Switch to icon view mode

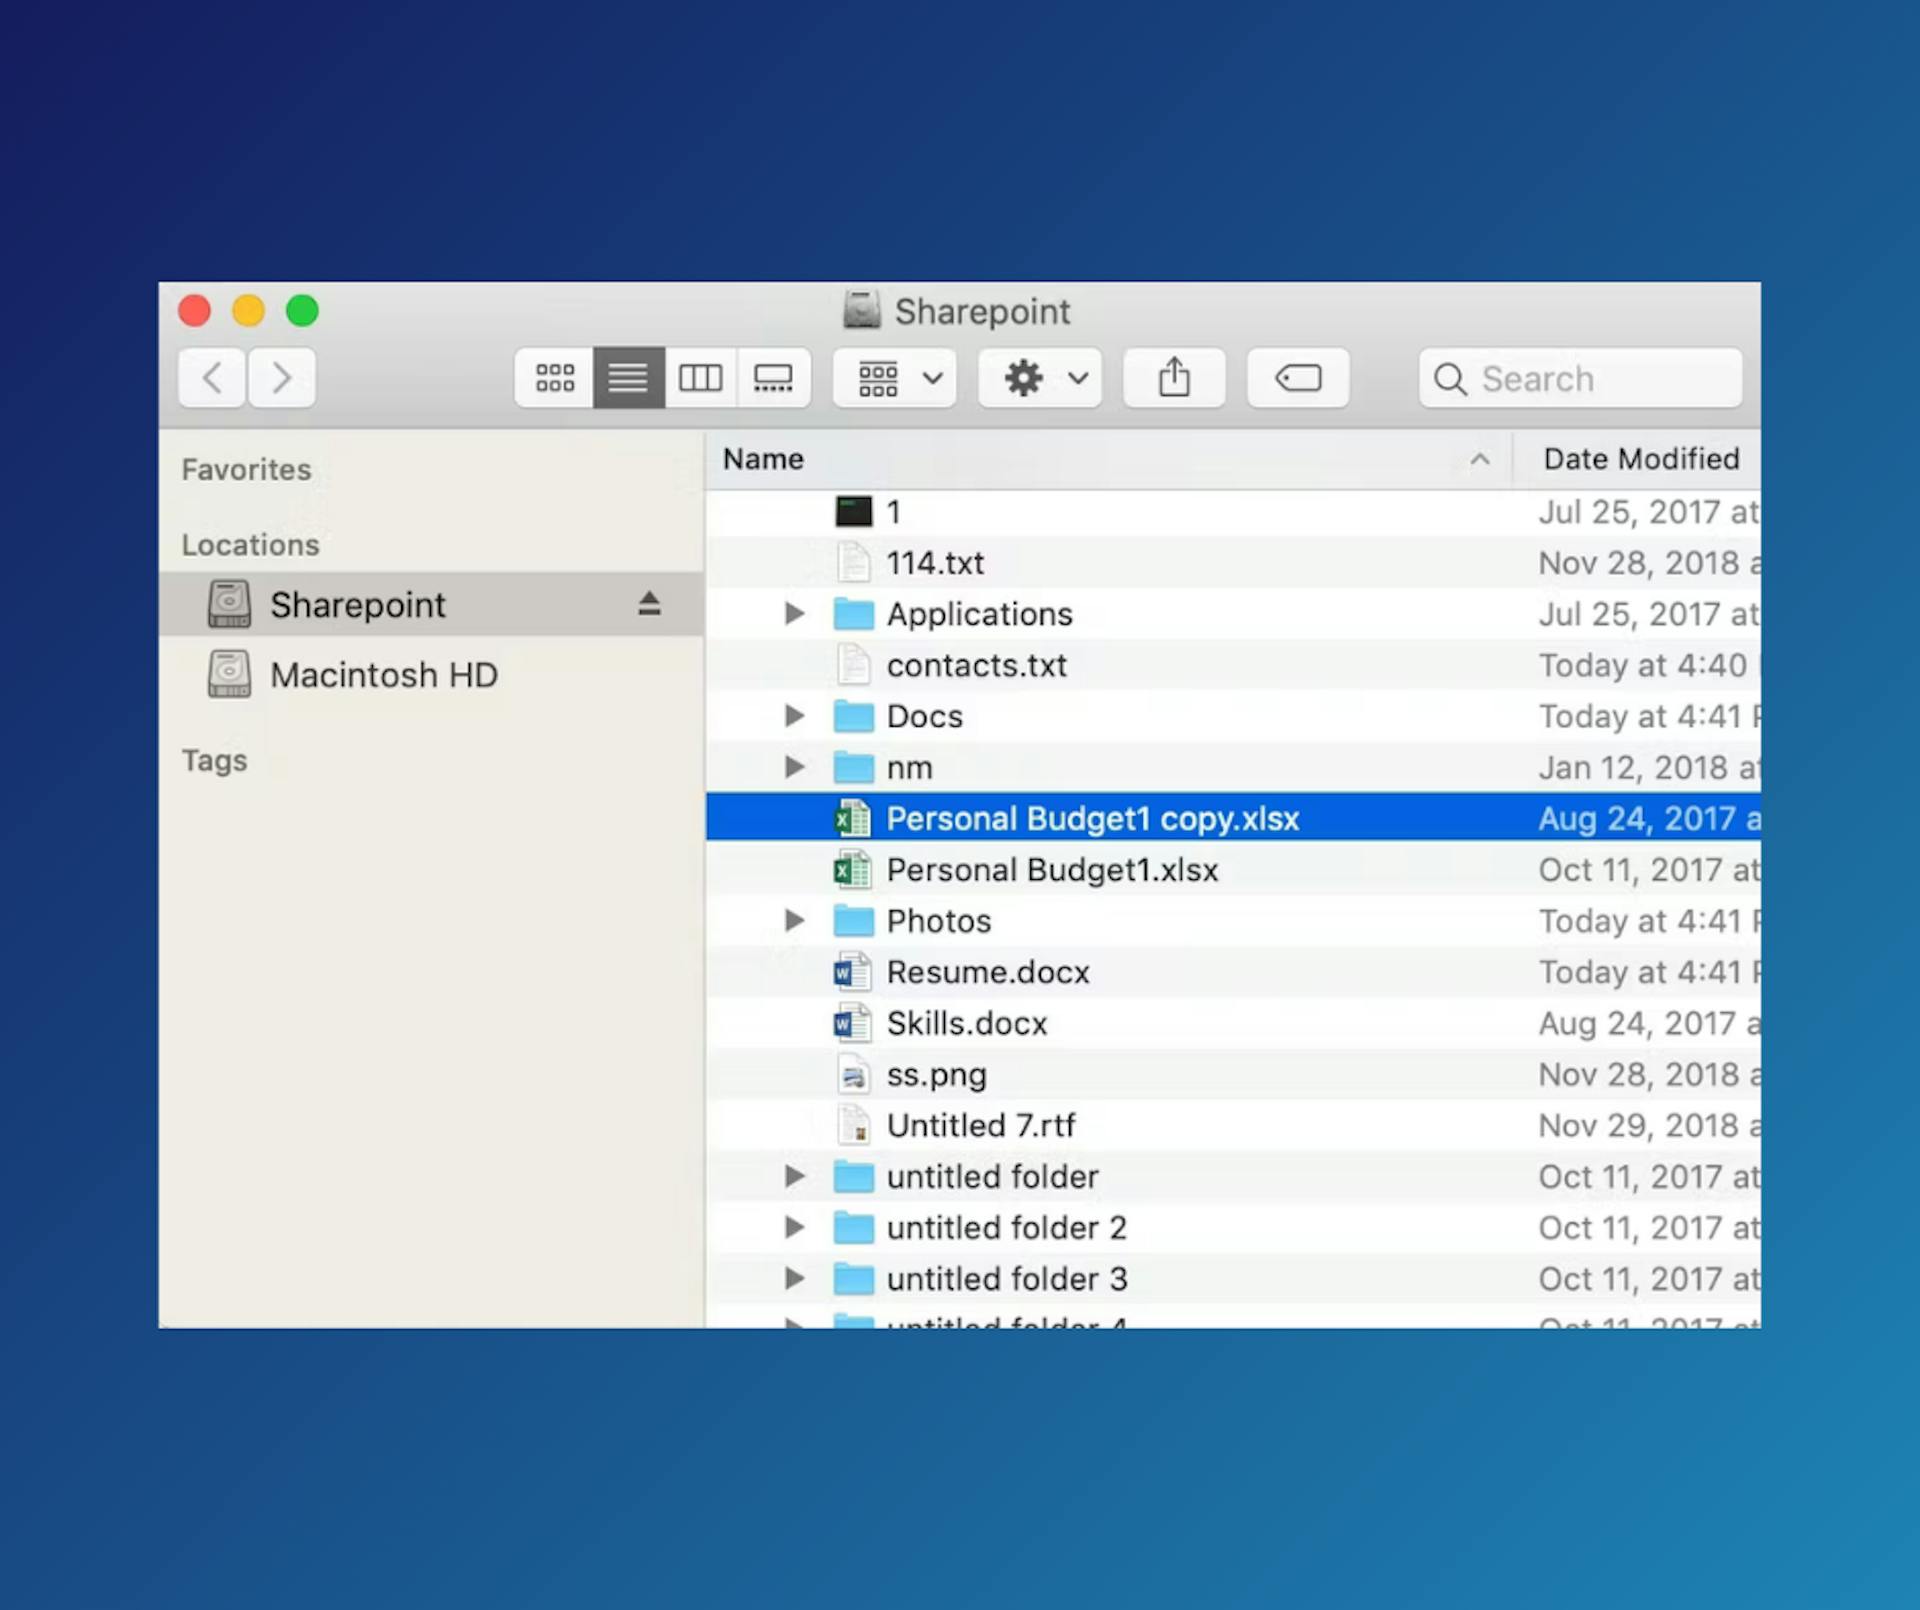coord(554,378)
